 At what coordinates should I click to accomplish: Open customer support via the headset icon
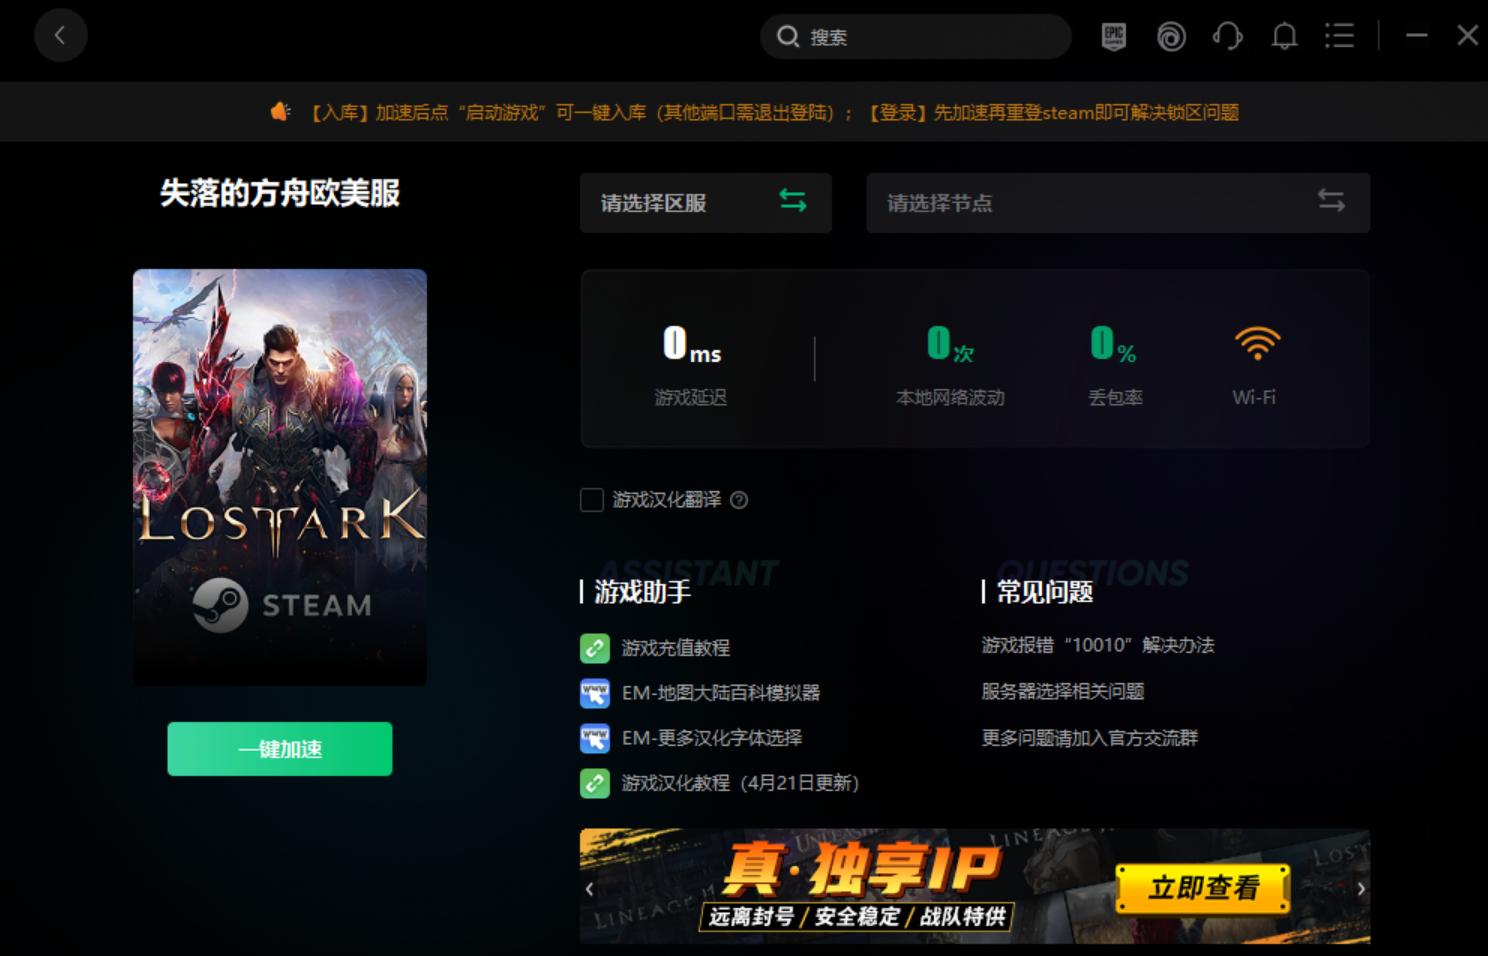click(x=1227, y=36)
